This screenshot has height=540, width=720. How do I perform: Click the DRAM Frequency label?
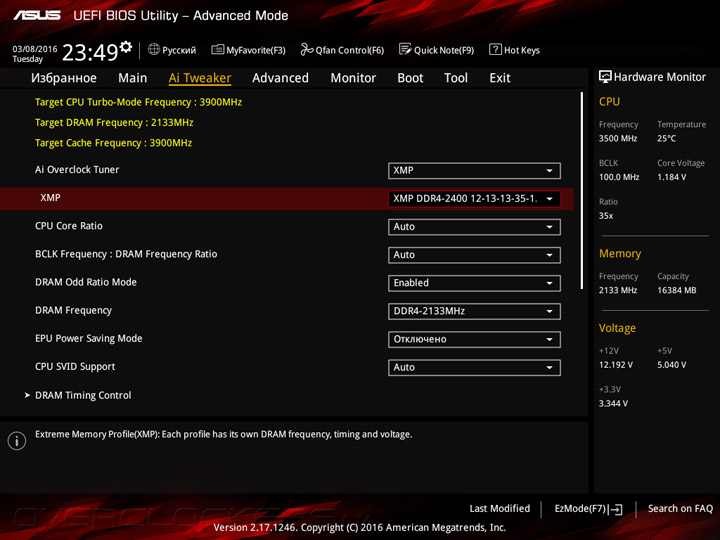pyautogui.click(x=73, y=310)
